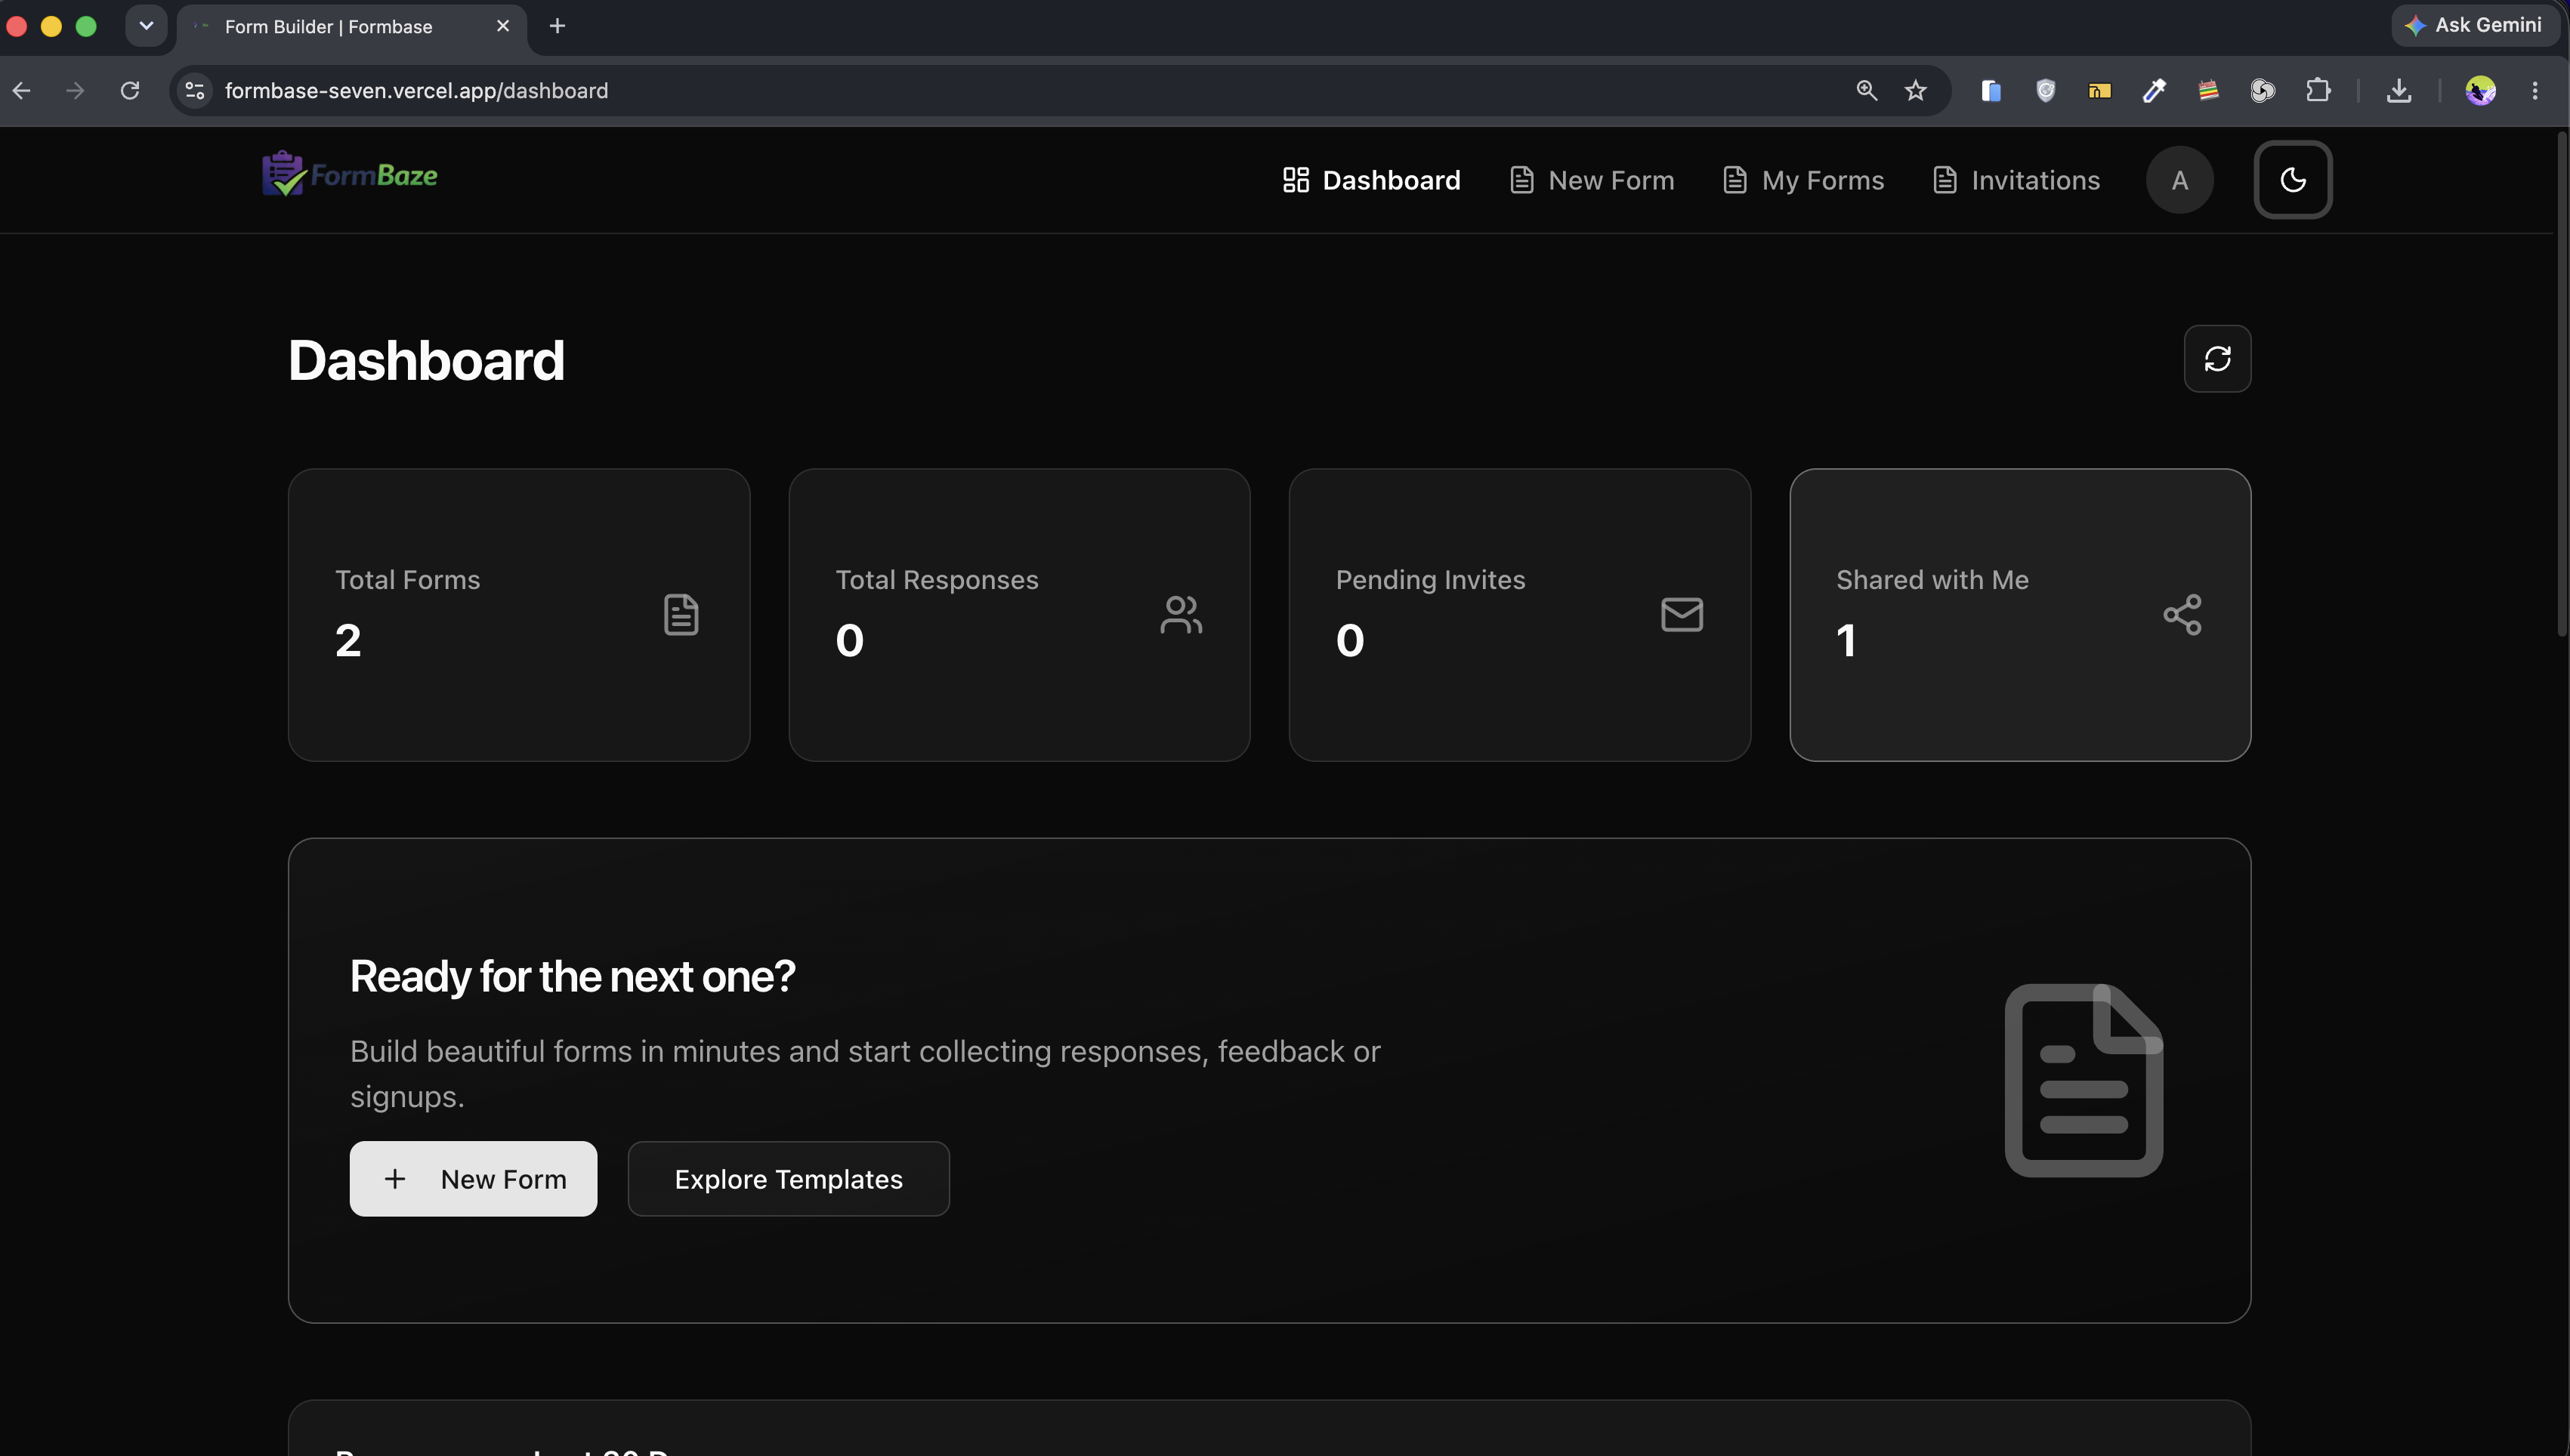2570x1456 pixels.
Task: Open the user avatar A menu
Action: (x=2179, y=180)
